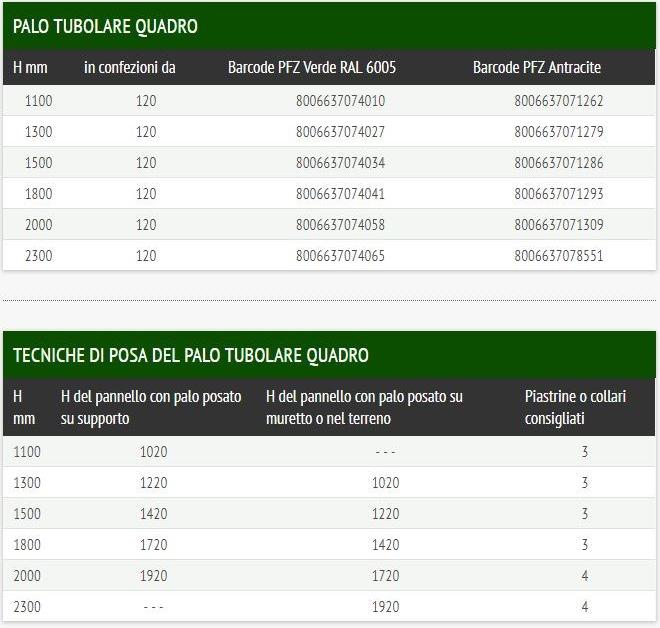
Task: Click the PALO TUBOLARE QUADRO table title
Action: coord(105,26)
